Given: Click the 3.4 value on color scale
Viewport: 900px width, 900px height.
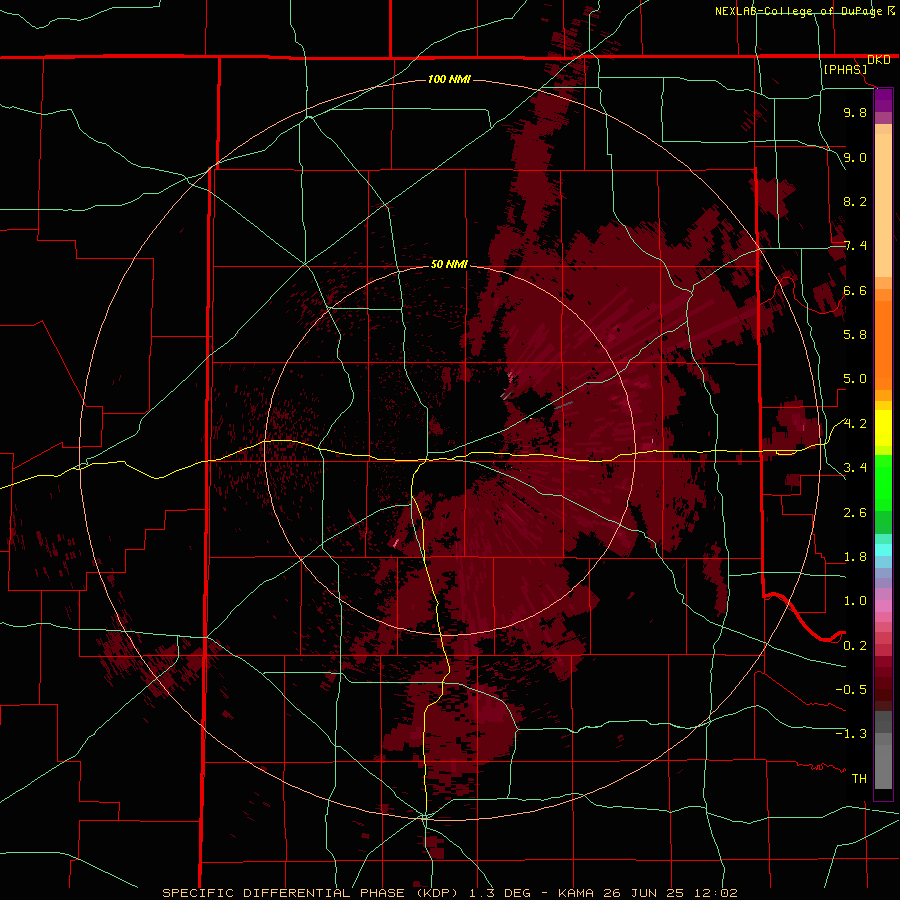Looking at the screenshot, I should [x=855, y=468].
